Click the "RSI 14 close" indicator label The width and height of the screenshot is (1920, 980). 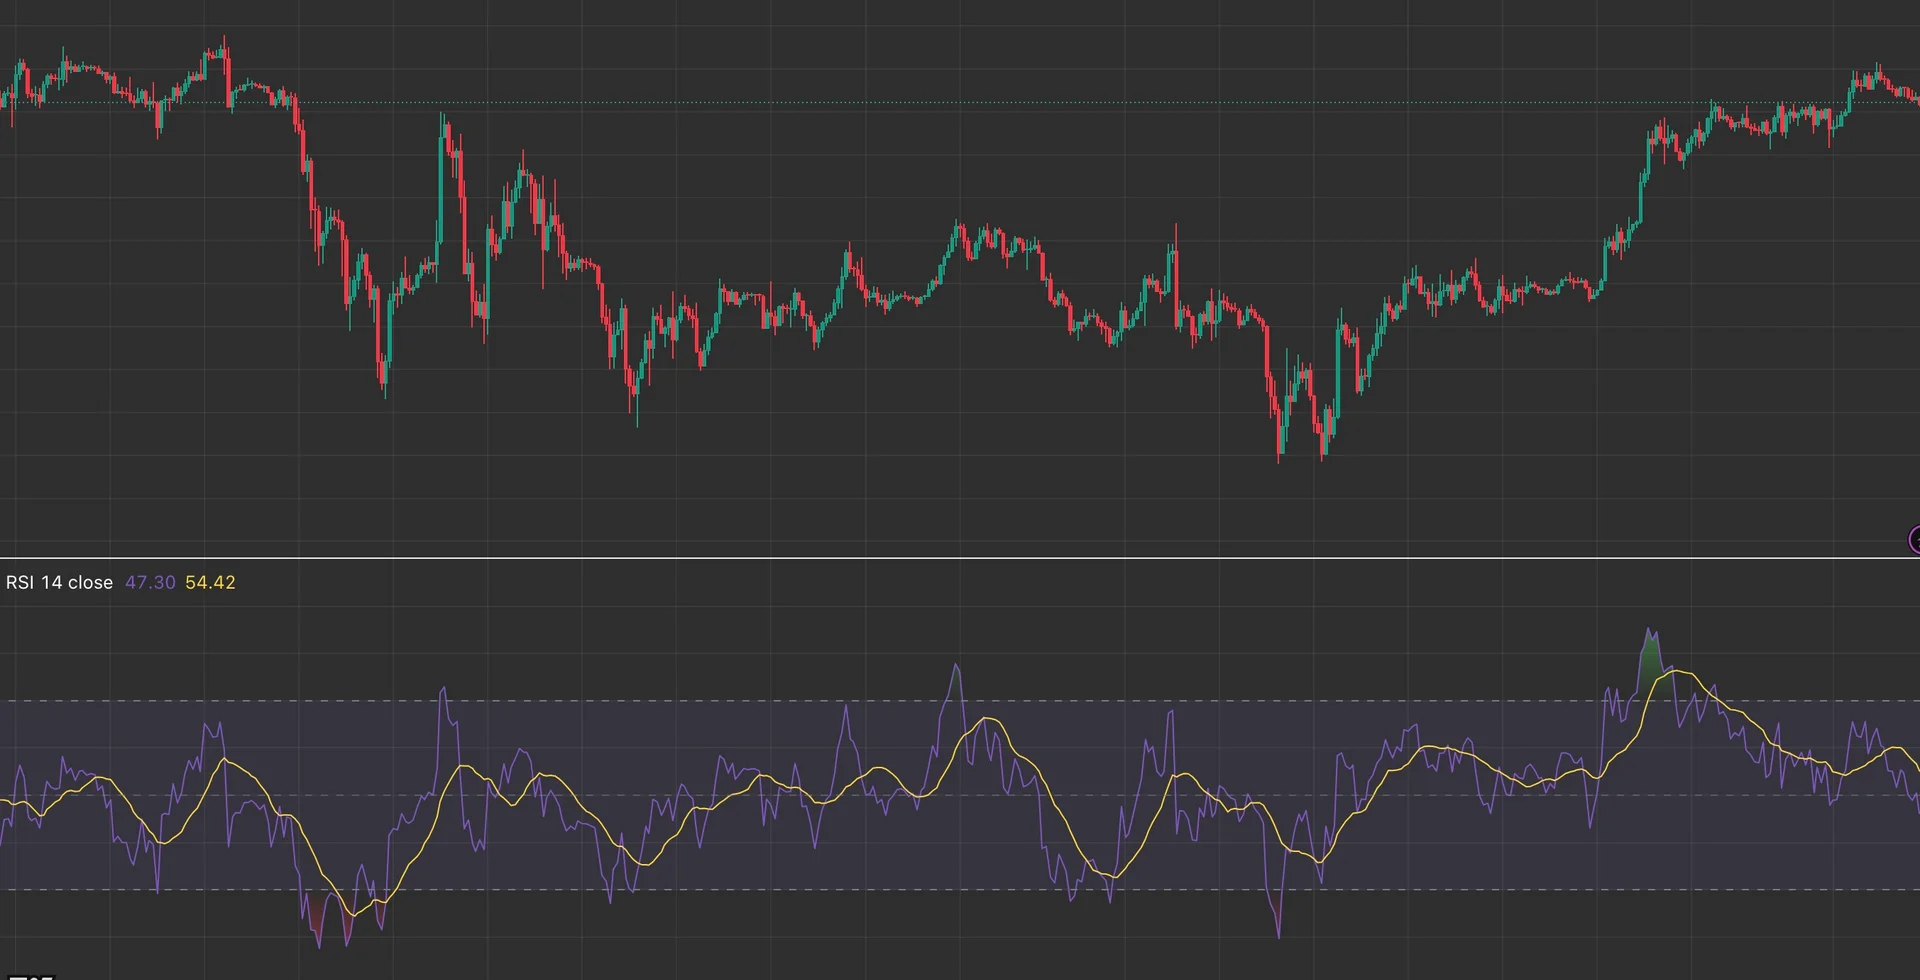coord(59,583)
